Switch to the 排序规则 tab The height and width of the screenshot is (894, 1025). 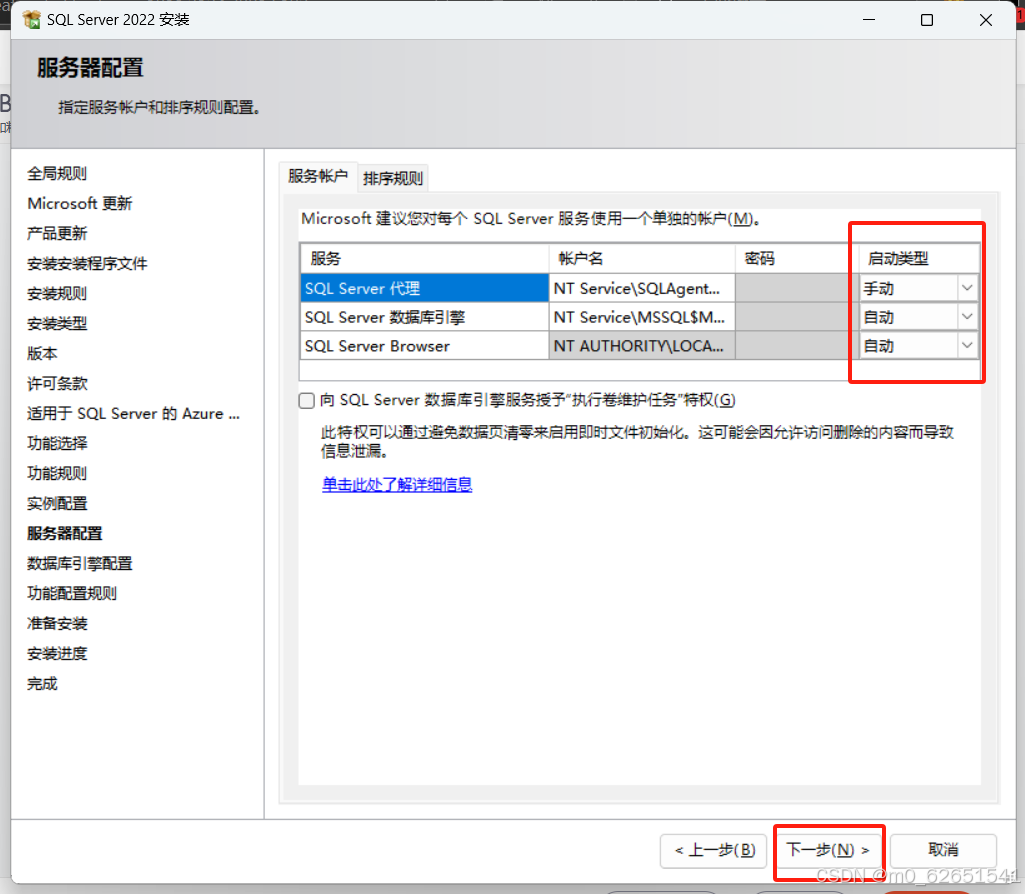click(x=393, y=178)
